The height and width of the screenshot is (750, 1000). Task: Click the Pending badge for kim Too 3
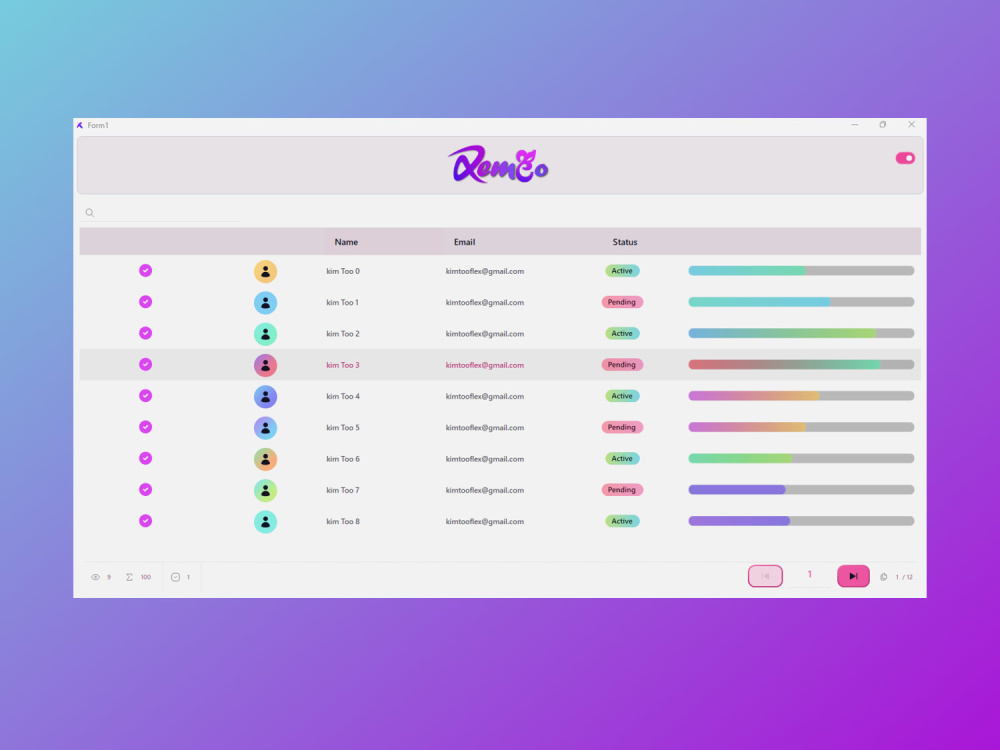click(x=622, y=365)
